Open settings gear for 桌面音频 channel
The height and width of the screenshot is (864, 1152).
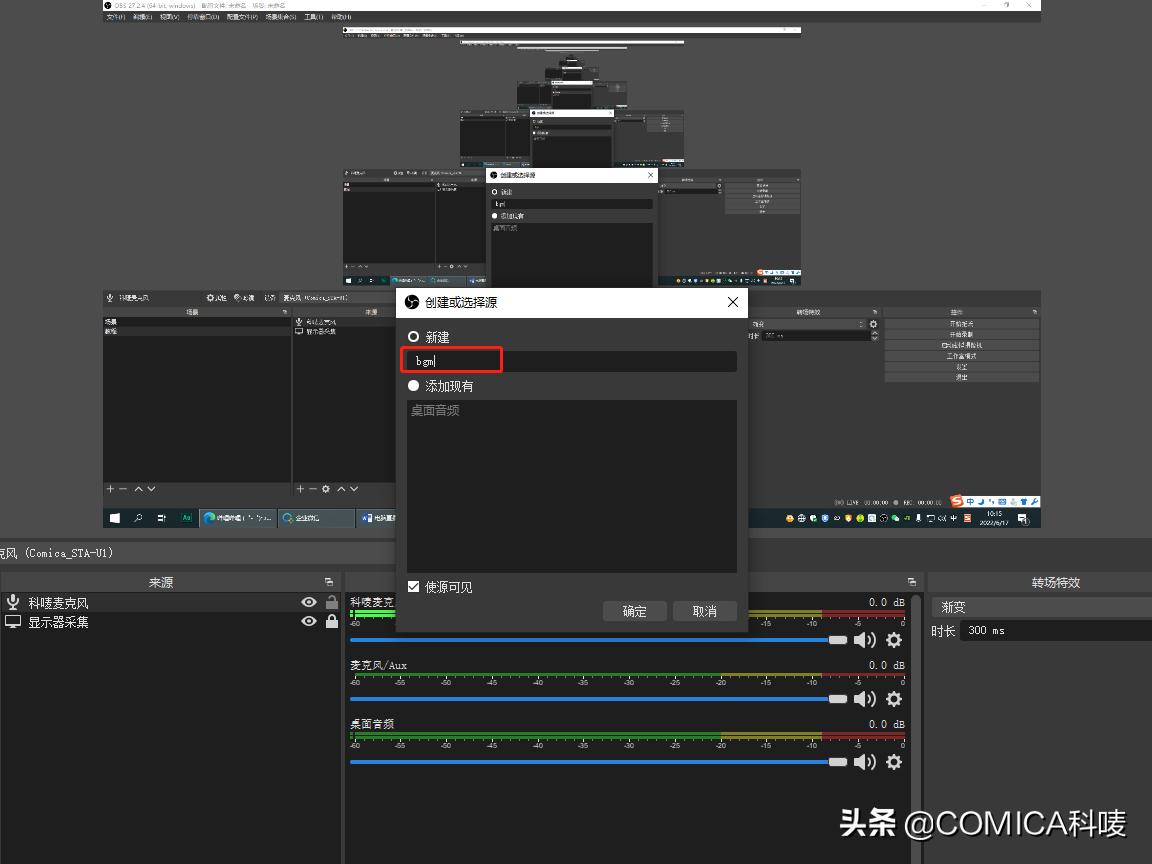coord(894,762)
